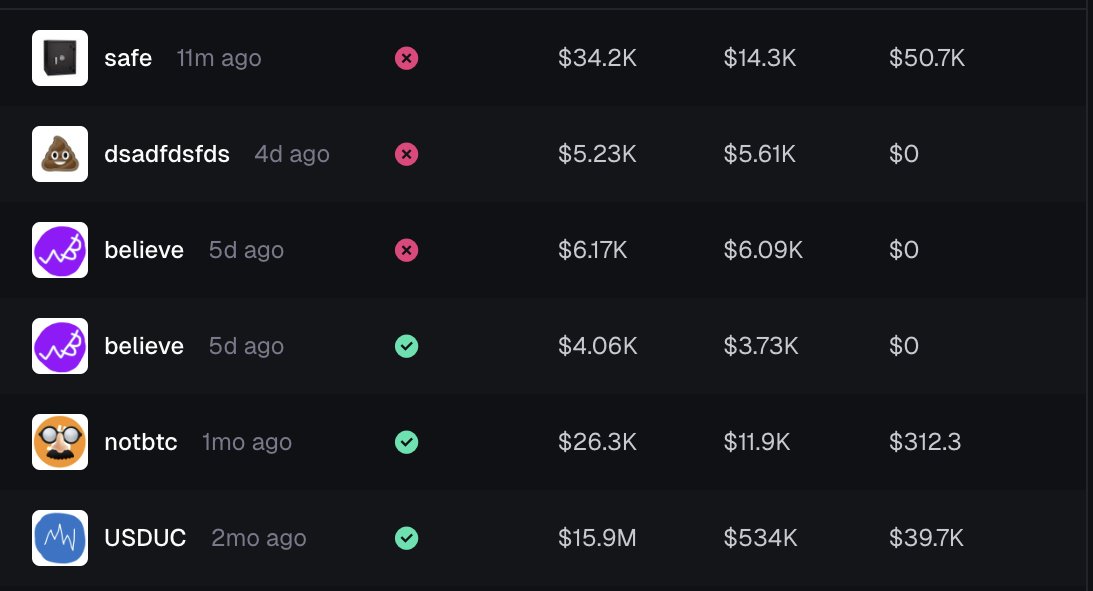Click the red X status for dsadfdsfds
Viewport: 1093px width, 591px height.
[406, 154]
